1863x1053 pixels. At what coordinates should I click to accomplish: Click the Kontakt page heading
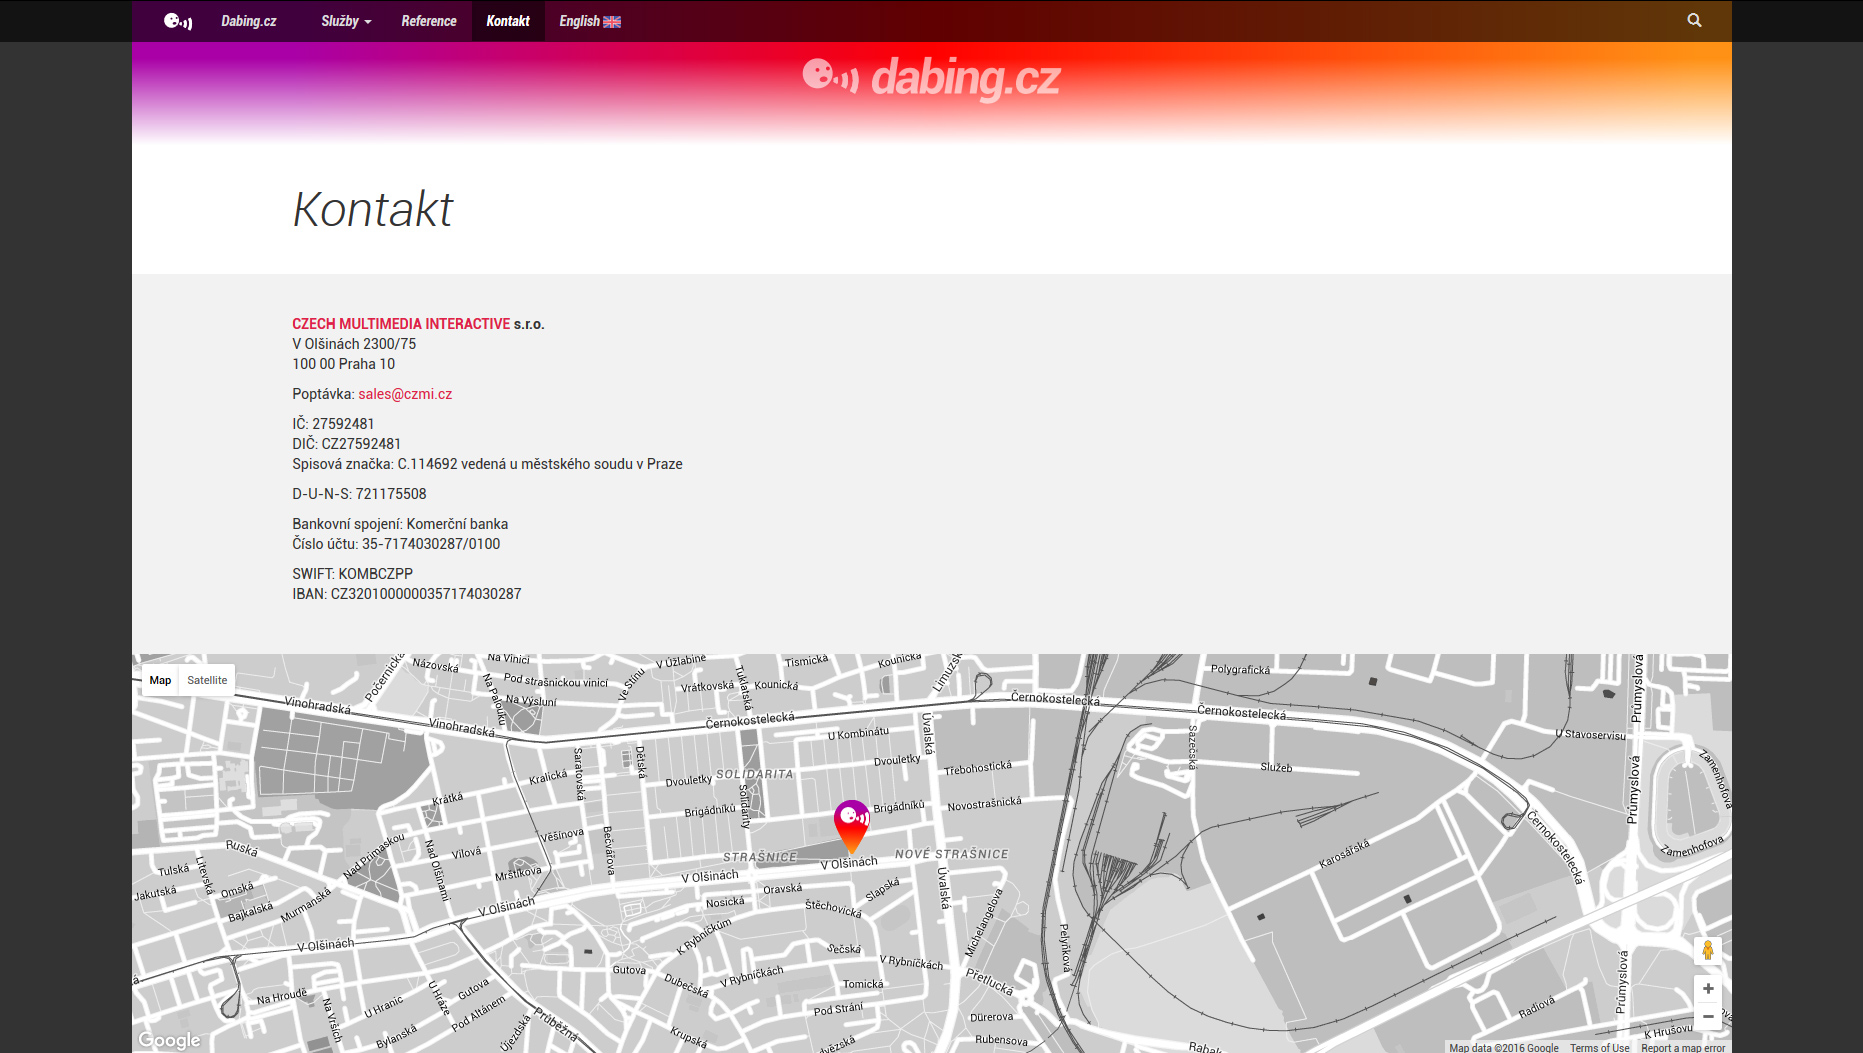pyautogui.click(x=373, y=209)
